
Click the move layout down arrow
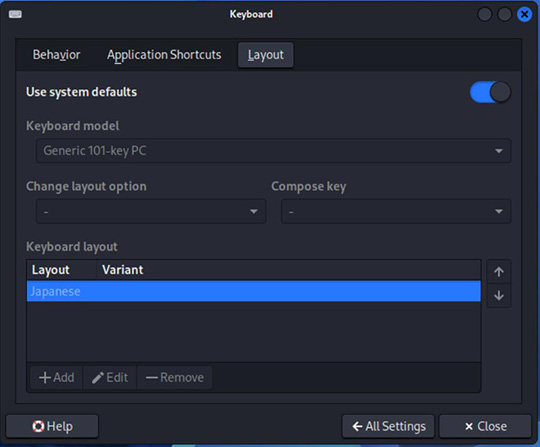[x=499, y=295]
